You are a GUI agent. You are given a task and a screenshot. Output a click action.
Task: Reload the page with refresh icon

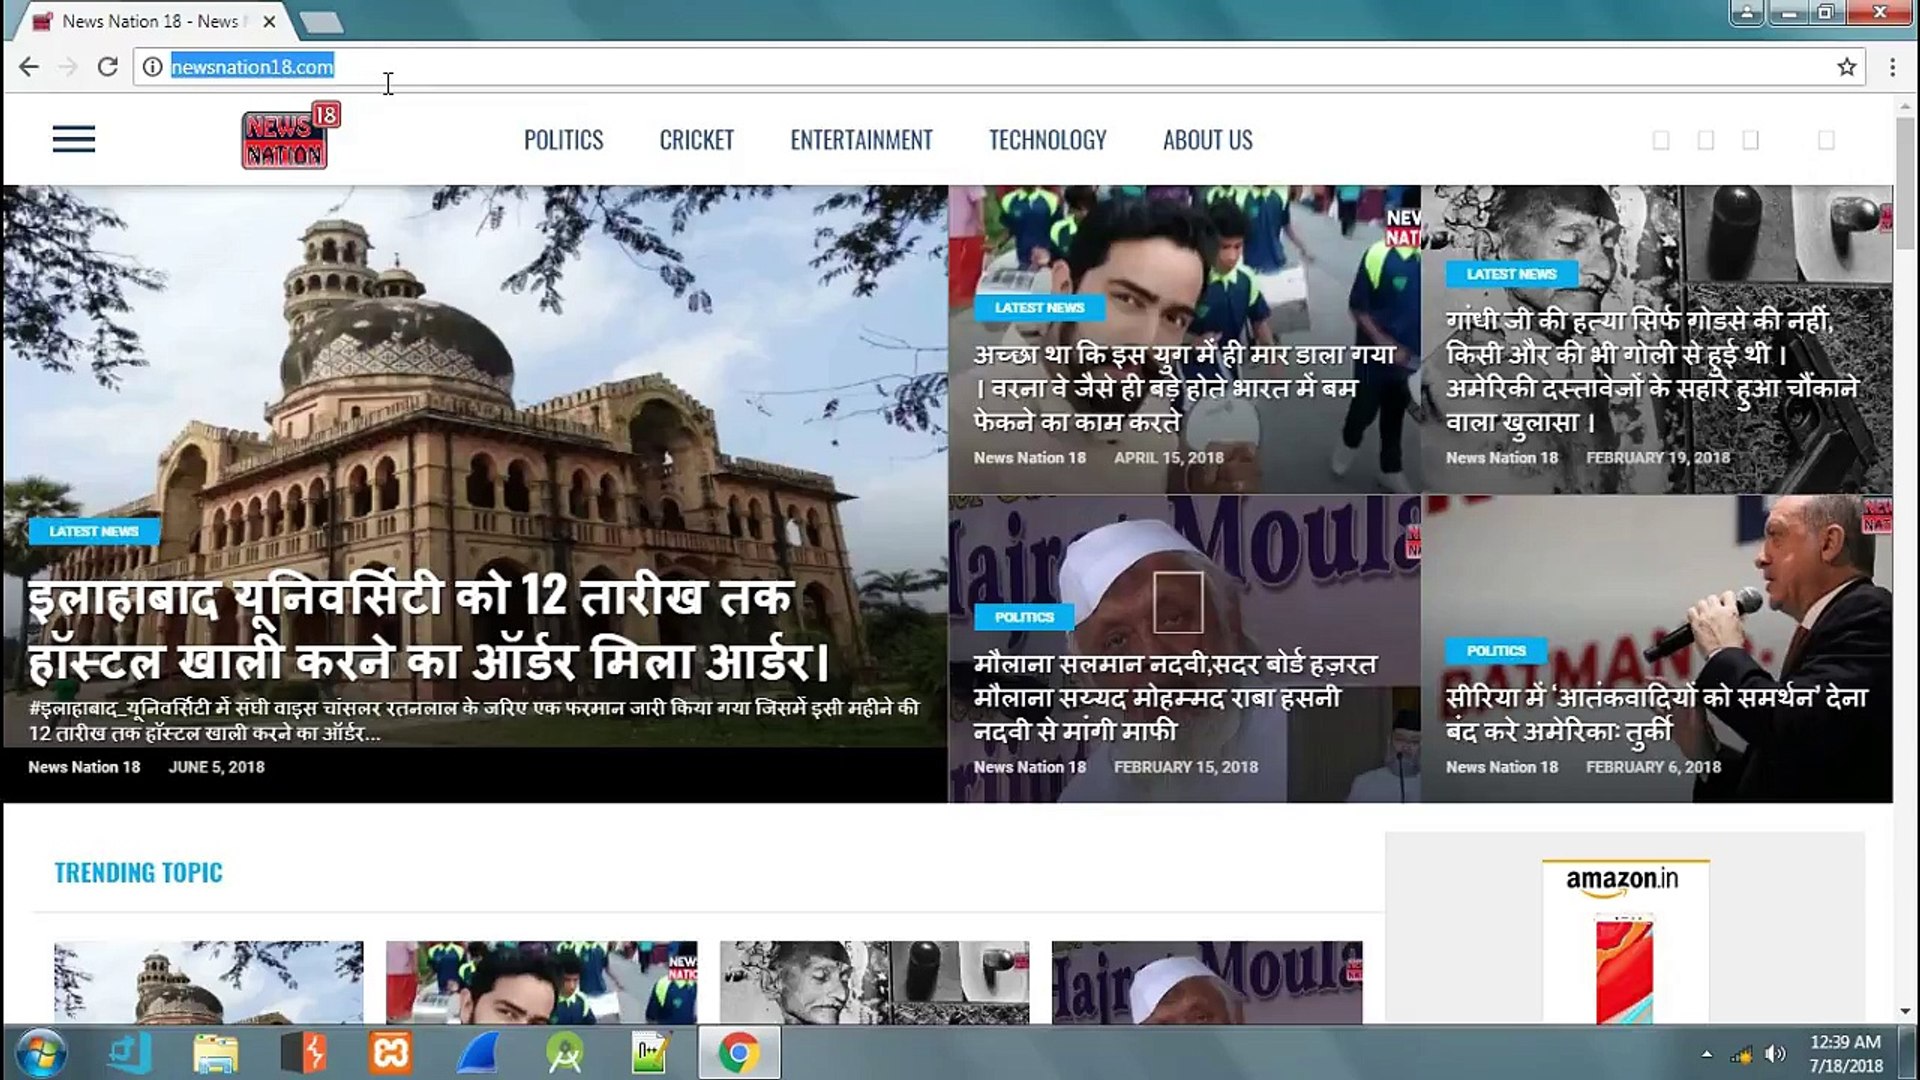pyautogui.click(x=108, y=67)
